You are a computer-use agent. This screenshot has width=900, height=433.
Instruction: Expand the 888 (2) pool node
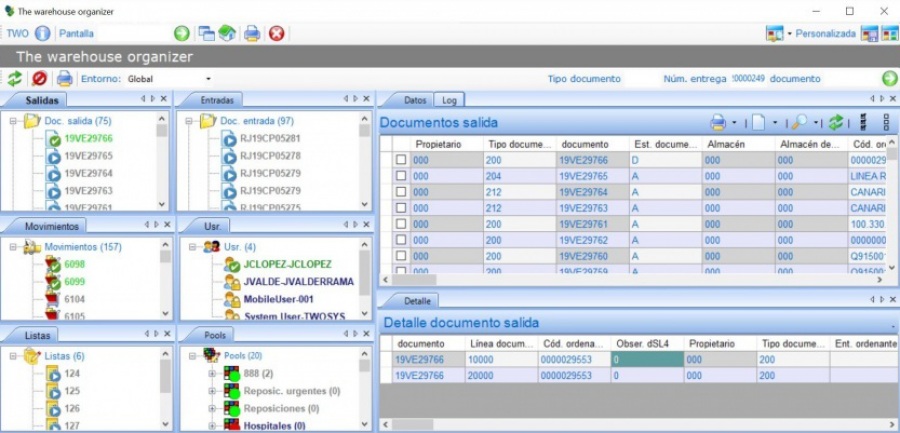[212, 374]
